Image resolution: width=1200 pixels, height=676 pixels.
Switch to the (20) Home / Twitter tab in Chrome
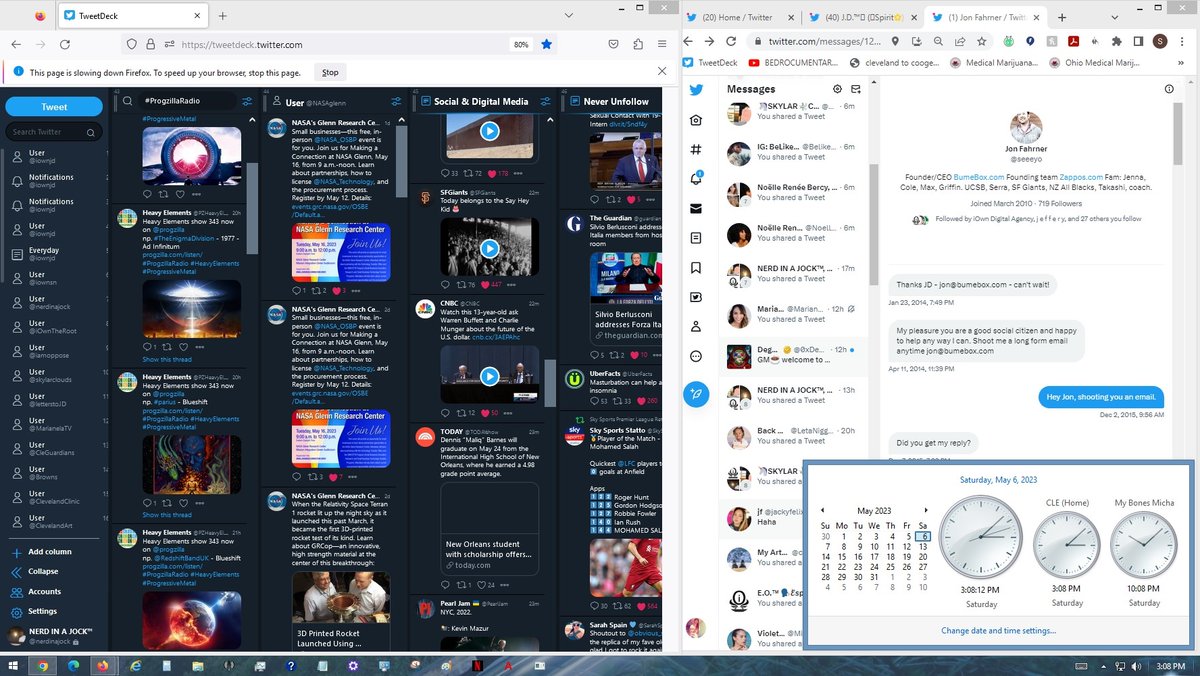(x=741, y=17)
